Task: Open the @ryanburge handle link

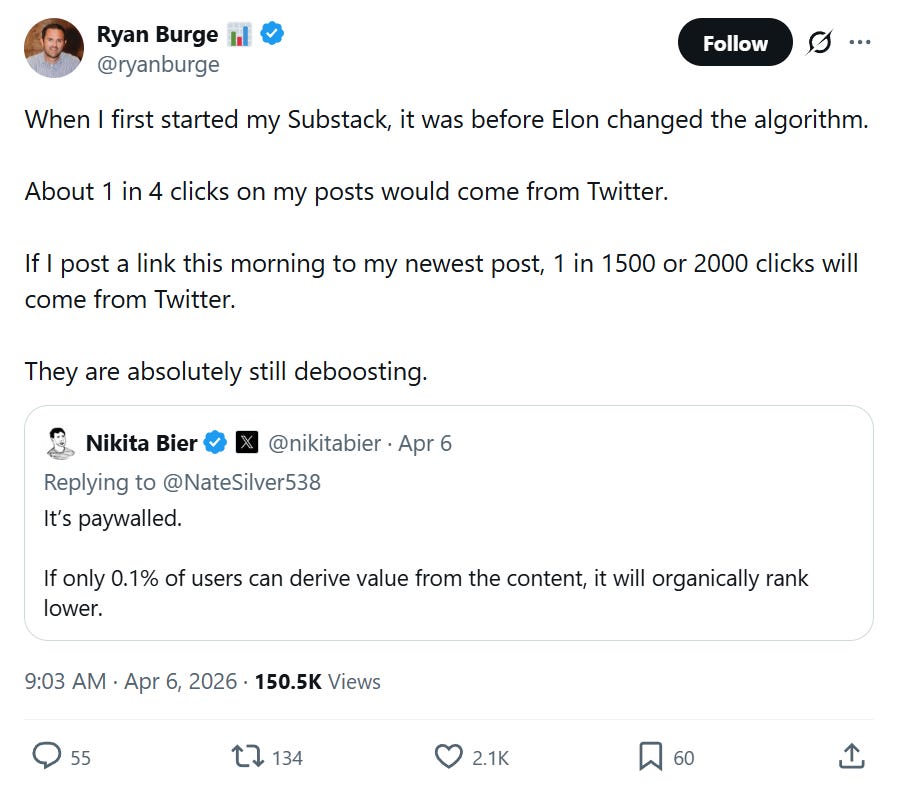Action: [x=158, y=65]
